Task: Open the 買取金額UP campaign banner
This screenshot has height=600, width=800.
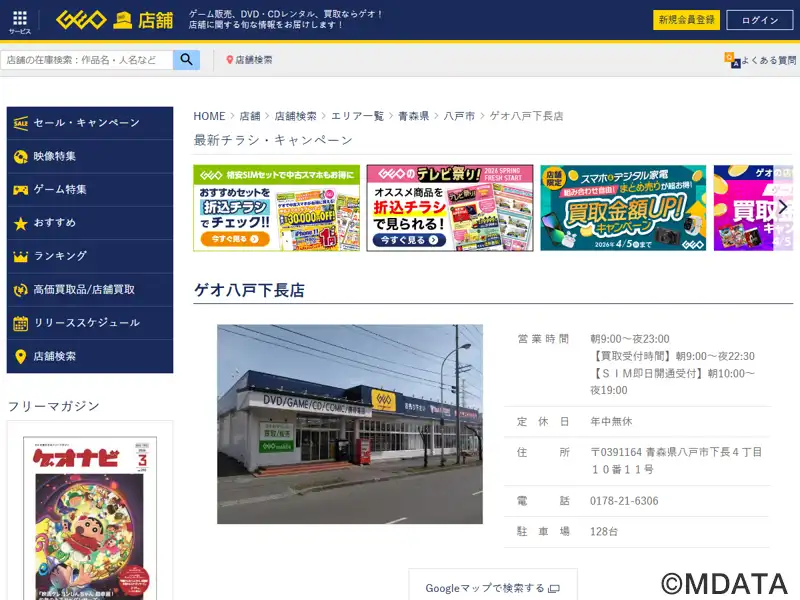Action: [x=623, y=208]
